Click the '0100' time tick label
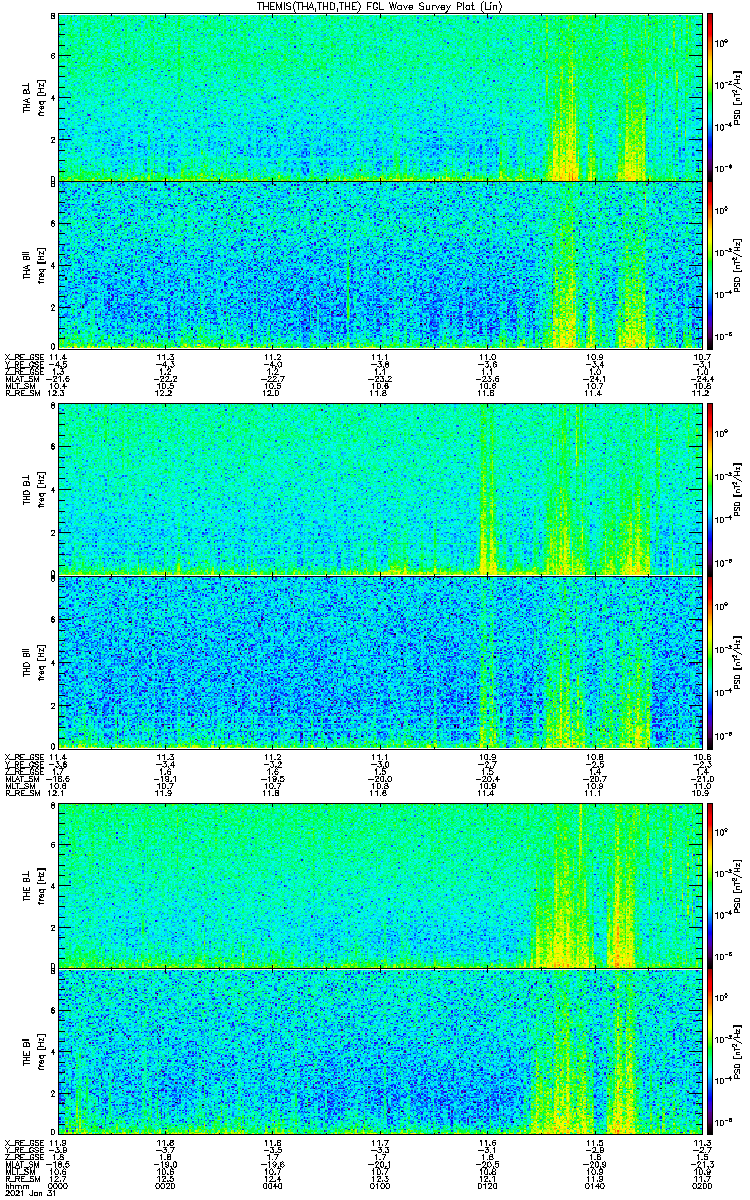The height and width of the screenshot is (1200, 750). 382,1184
